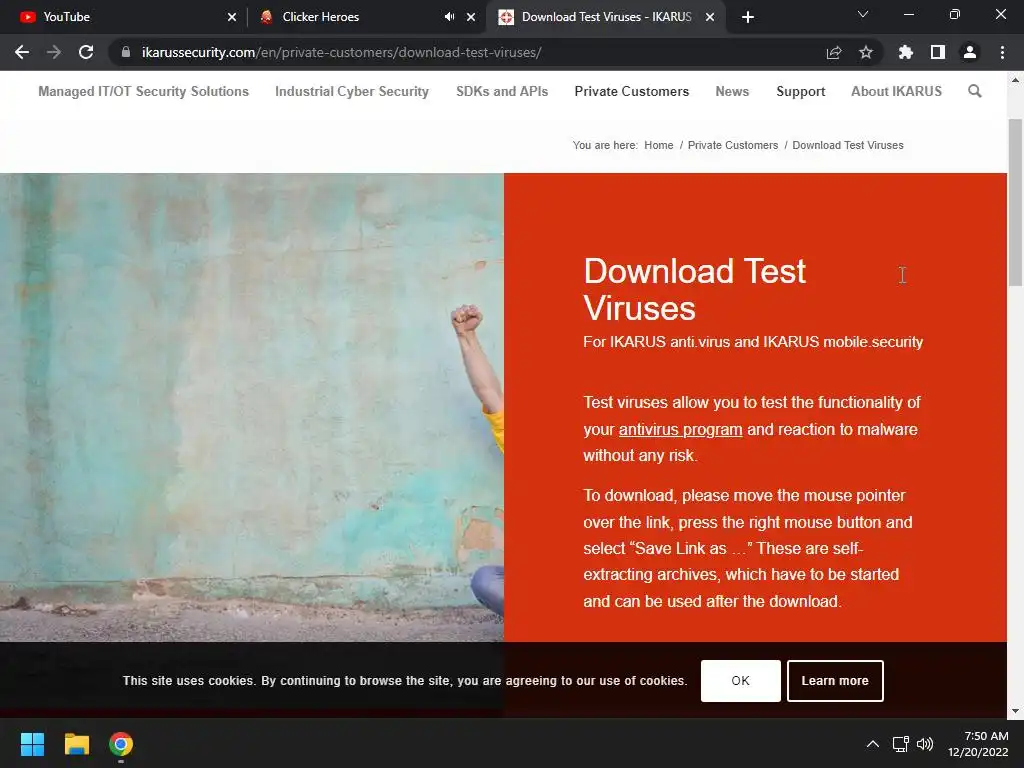1024x768 pixels.
Task: Open the Windows Start menu
Action: [x=32, y=744]
